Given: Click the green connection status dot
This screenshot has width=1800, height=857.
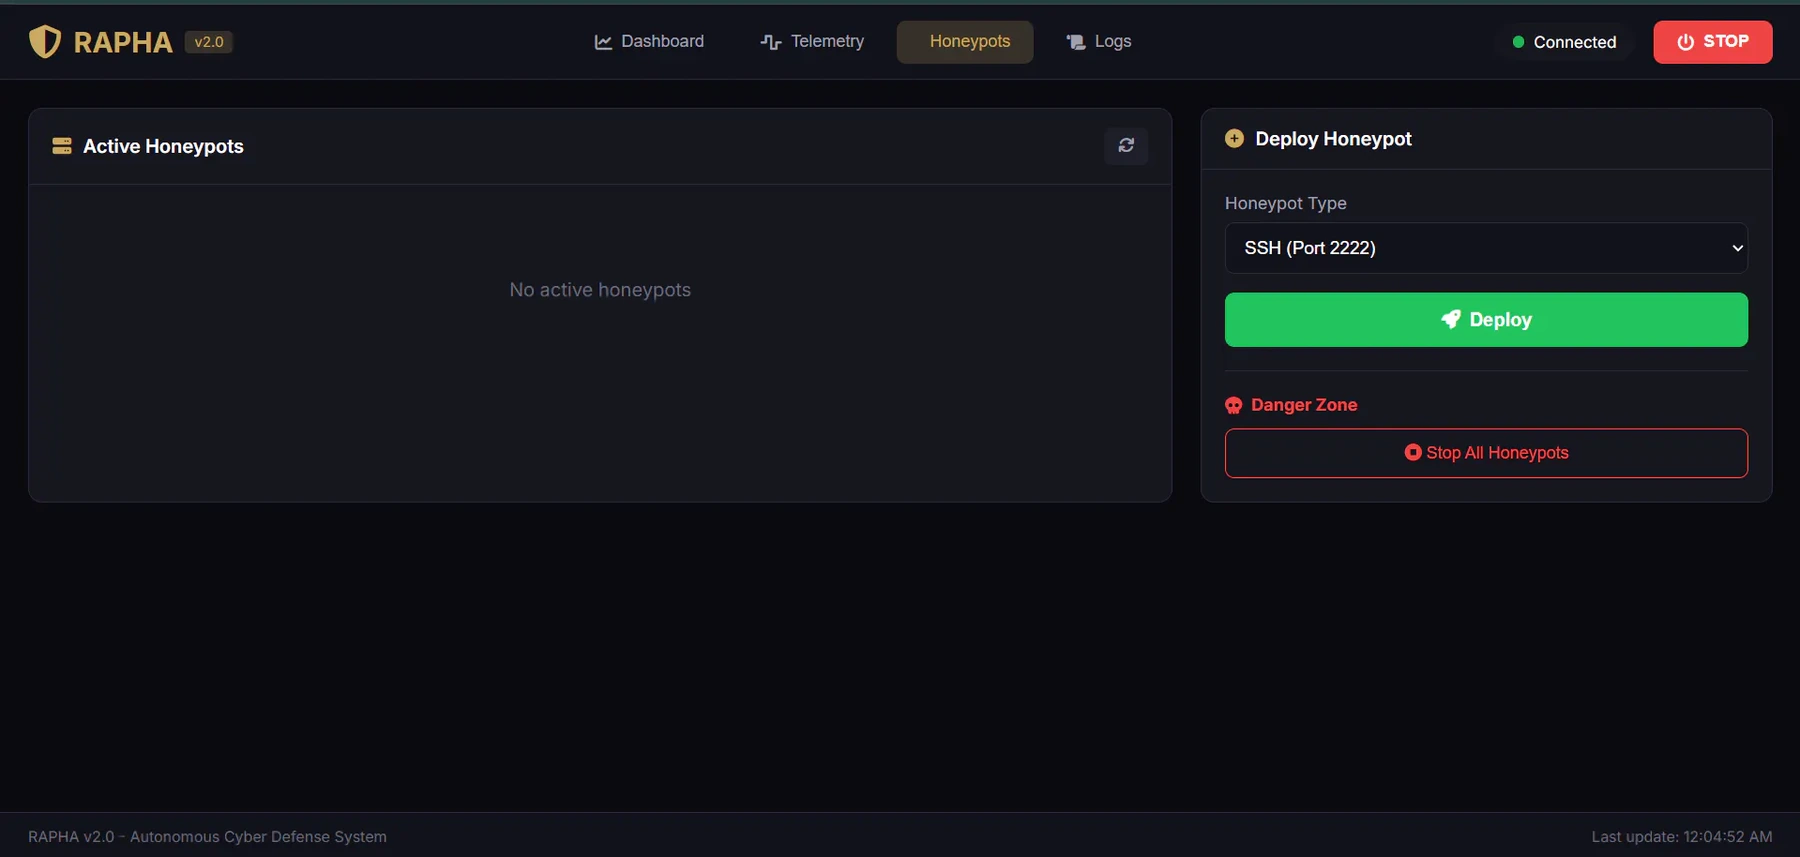Looking at the screenshot, I should point(1518,42).
